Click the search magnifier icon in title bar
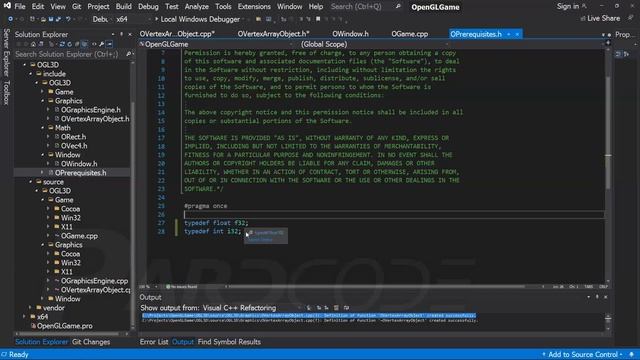Viewport: 640px width, 360px height. [x=398, y=7]
